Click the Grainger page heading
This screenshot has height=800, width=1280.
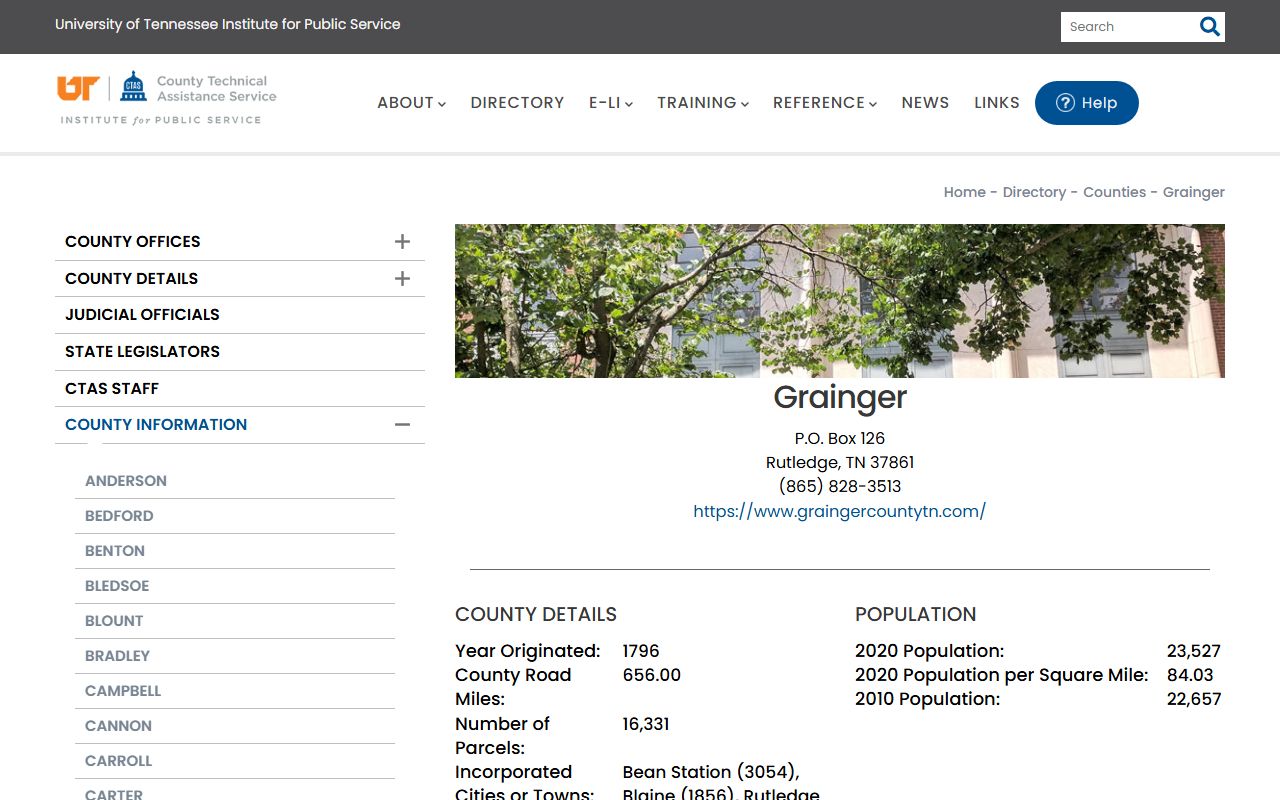pos(840,397)
